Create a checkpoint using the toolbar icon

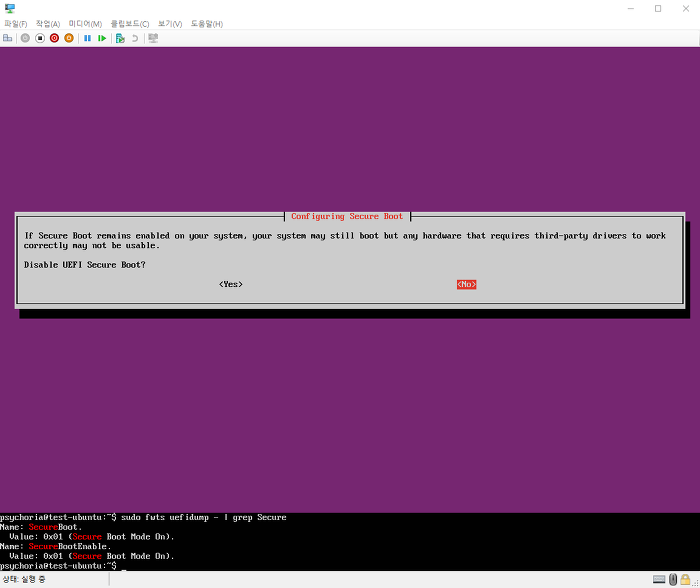click(x=120, y=38)
